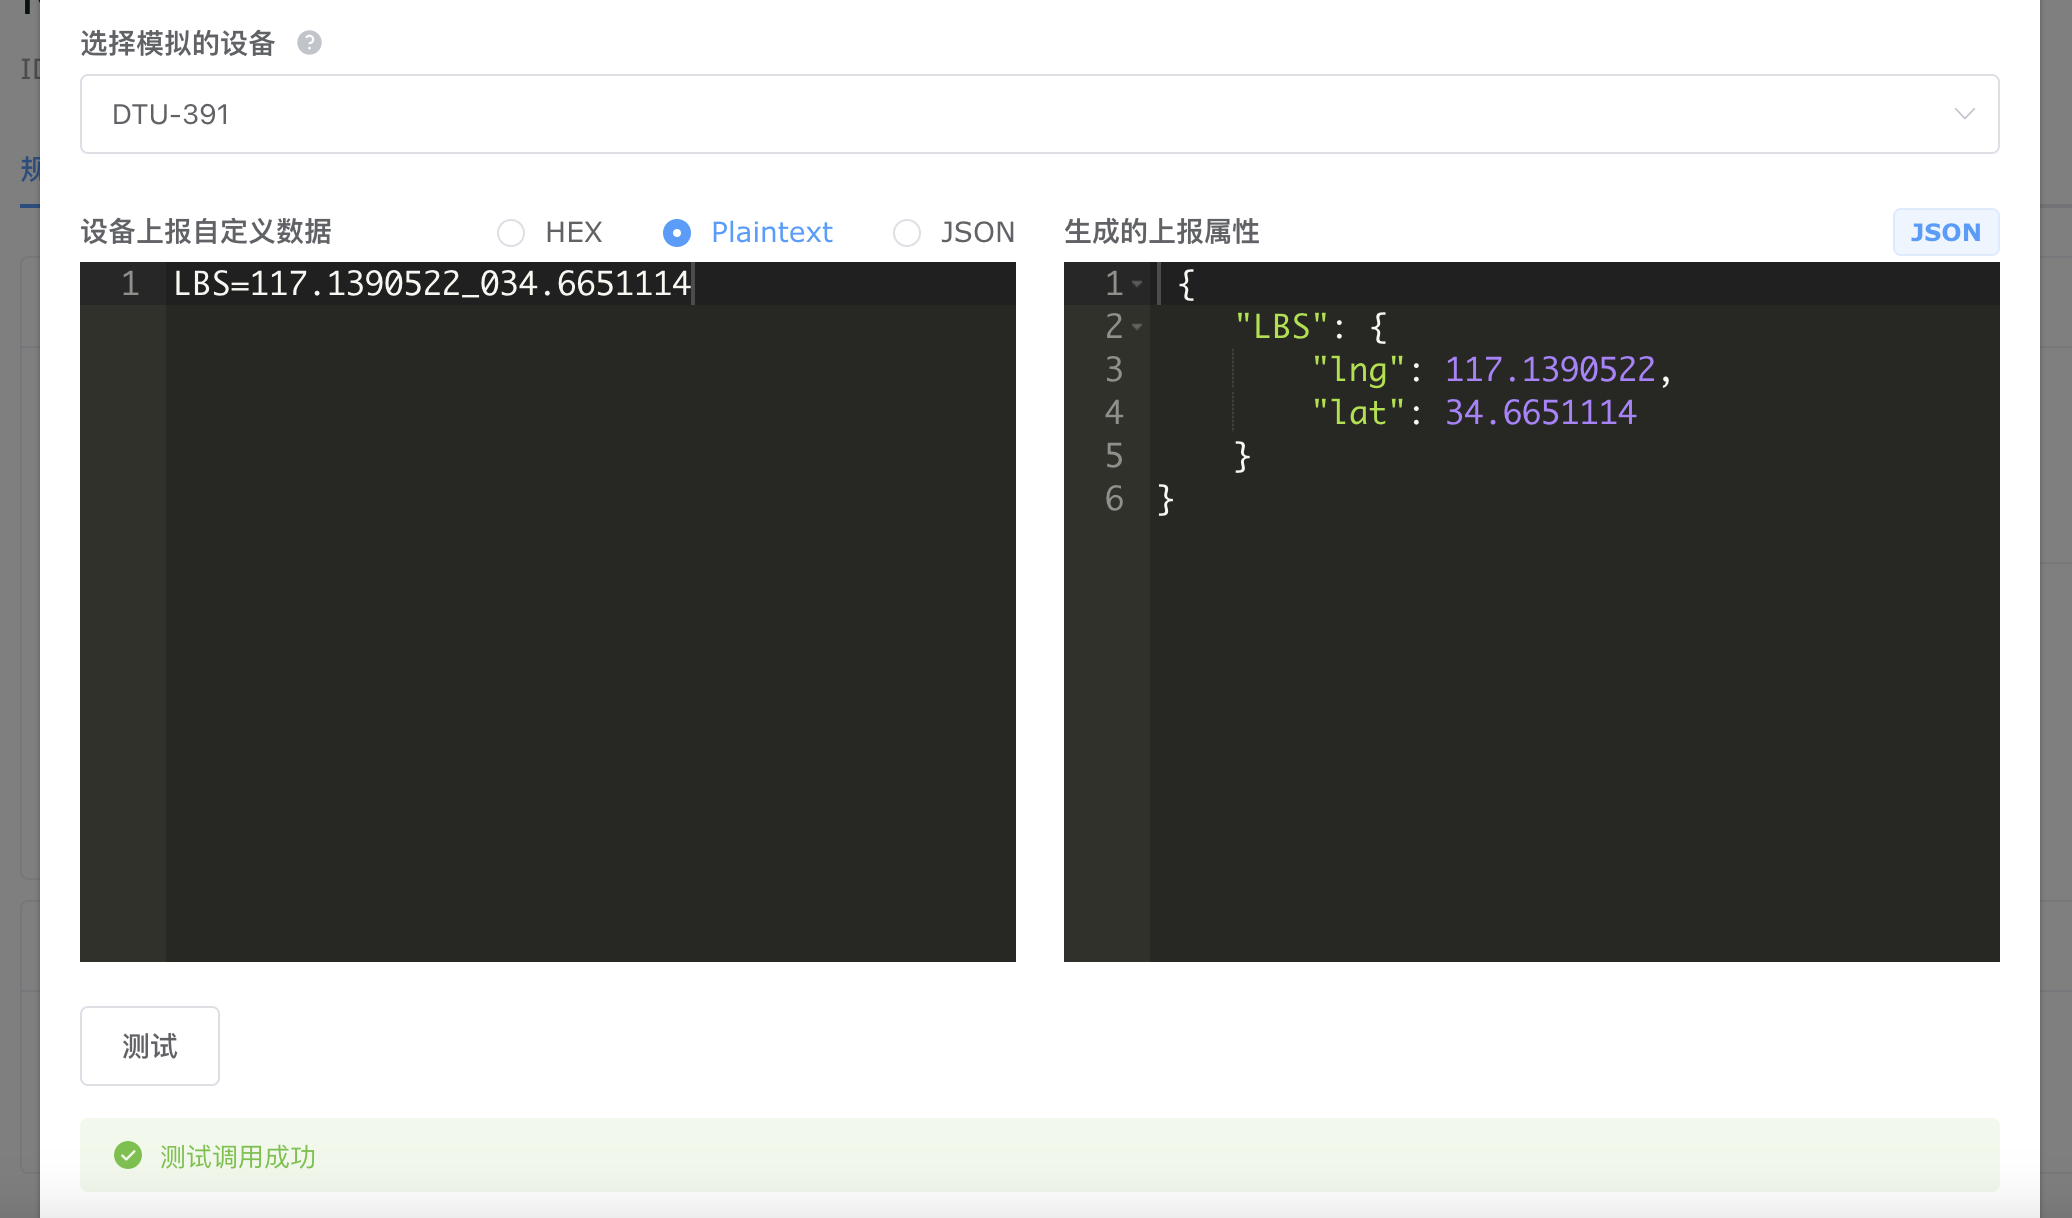Click the 测试调用成功 message text
Viewport: 2072px width, 1218px height.
238,1157
